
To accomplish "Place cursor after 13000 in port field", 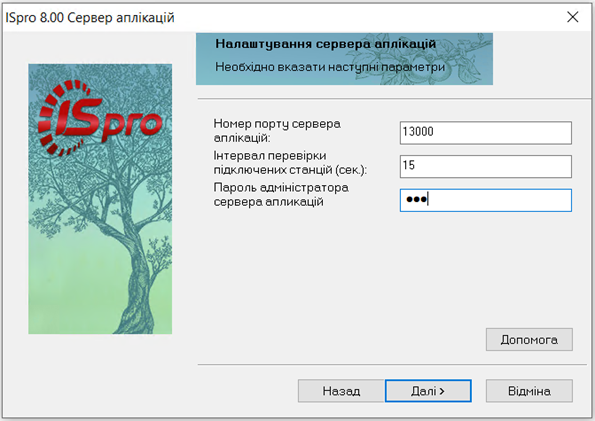I will pyautogui.click(x=435, y=132).
